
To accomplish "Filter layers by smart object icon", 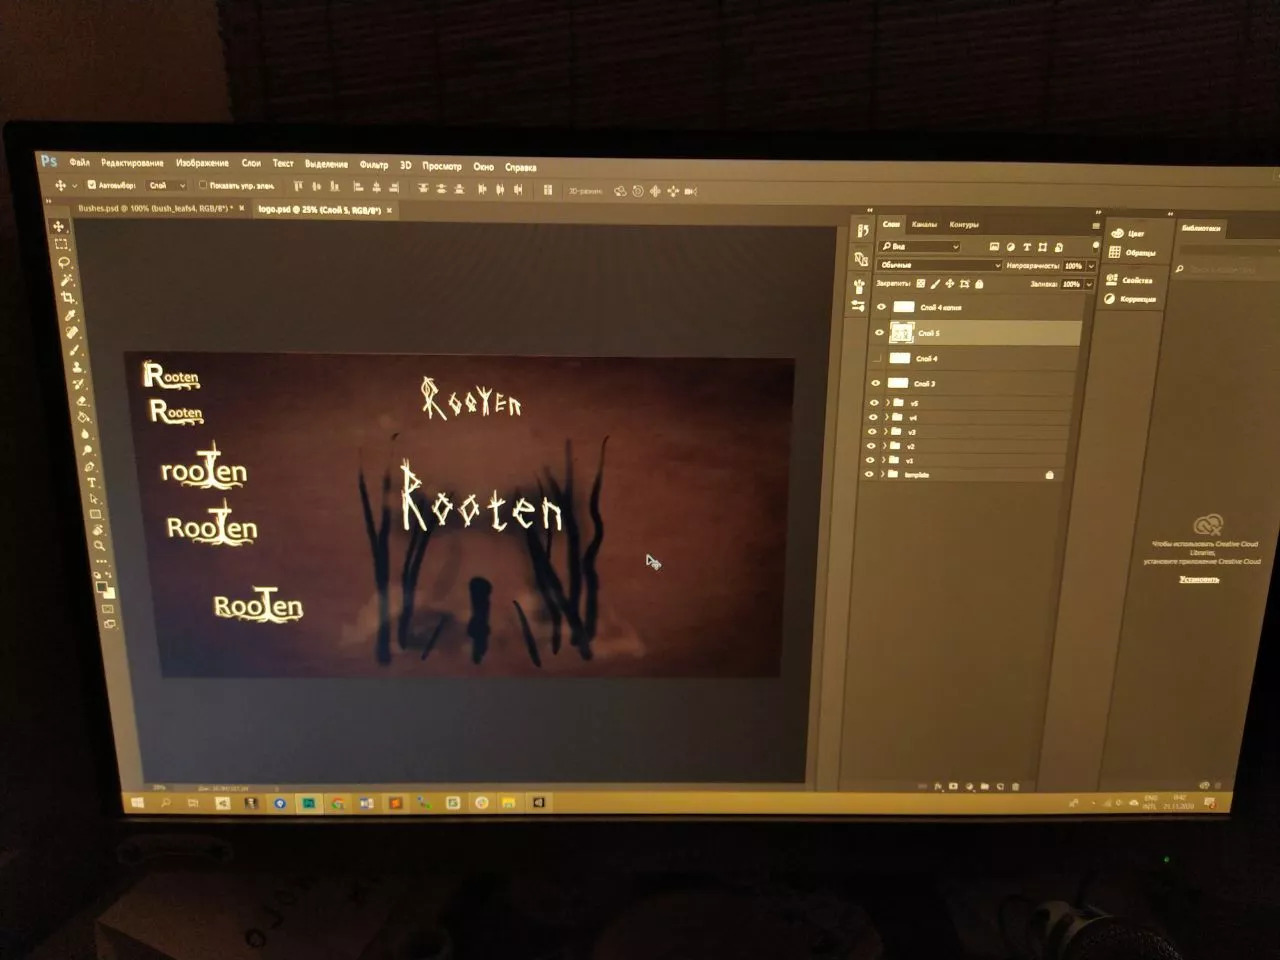I will point(1058,247).
